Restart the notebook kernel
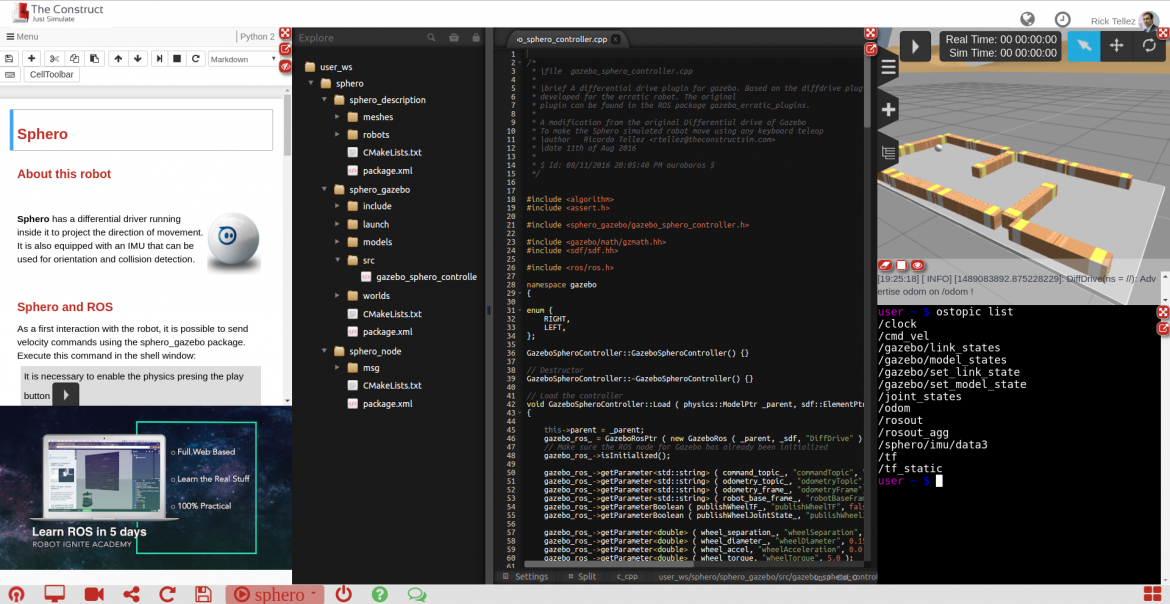 point(195,58)
